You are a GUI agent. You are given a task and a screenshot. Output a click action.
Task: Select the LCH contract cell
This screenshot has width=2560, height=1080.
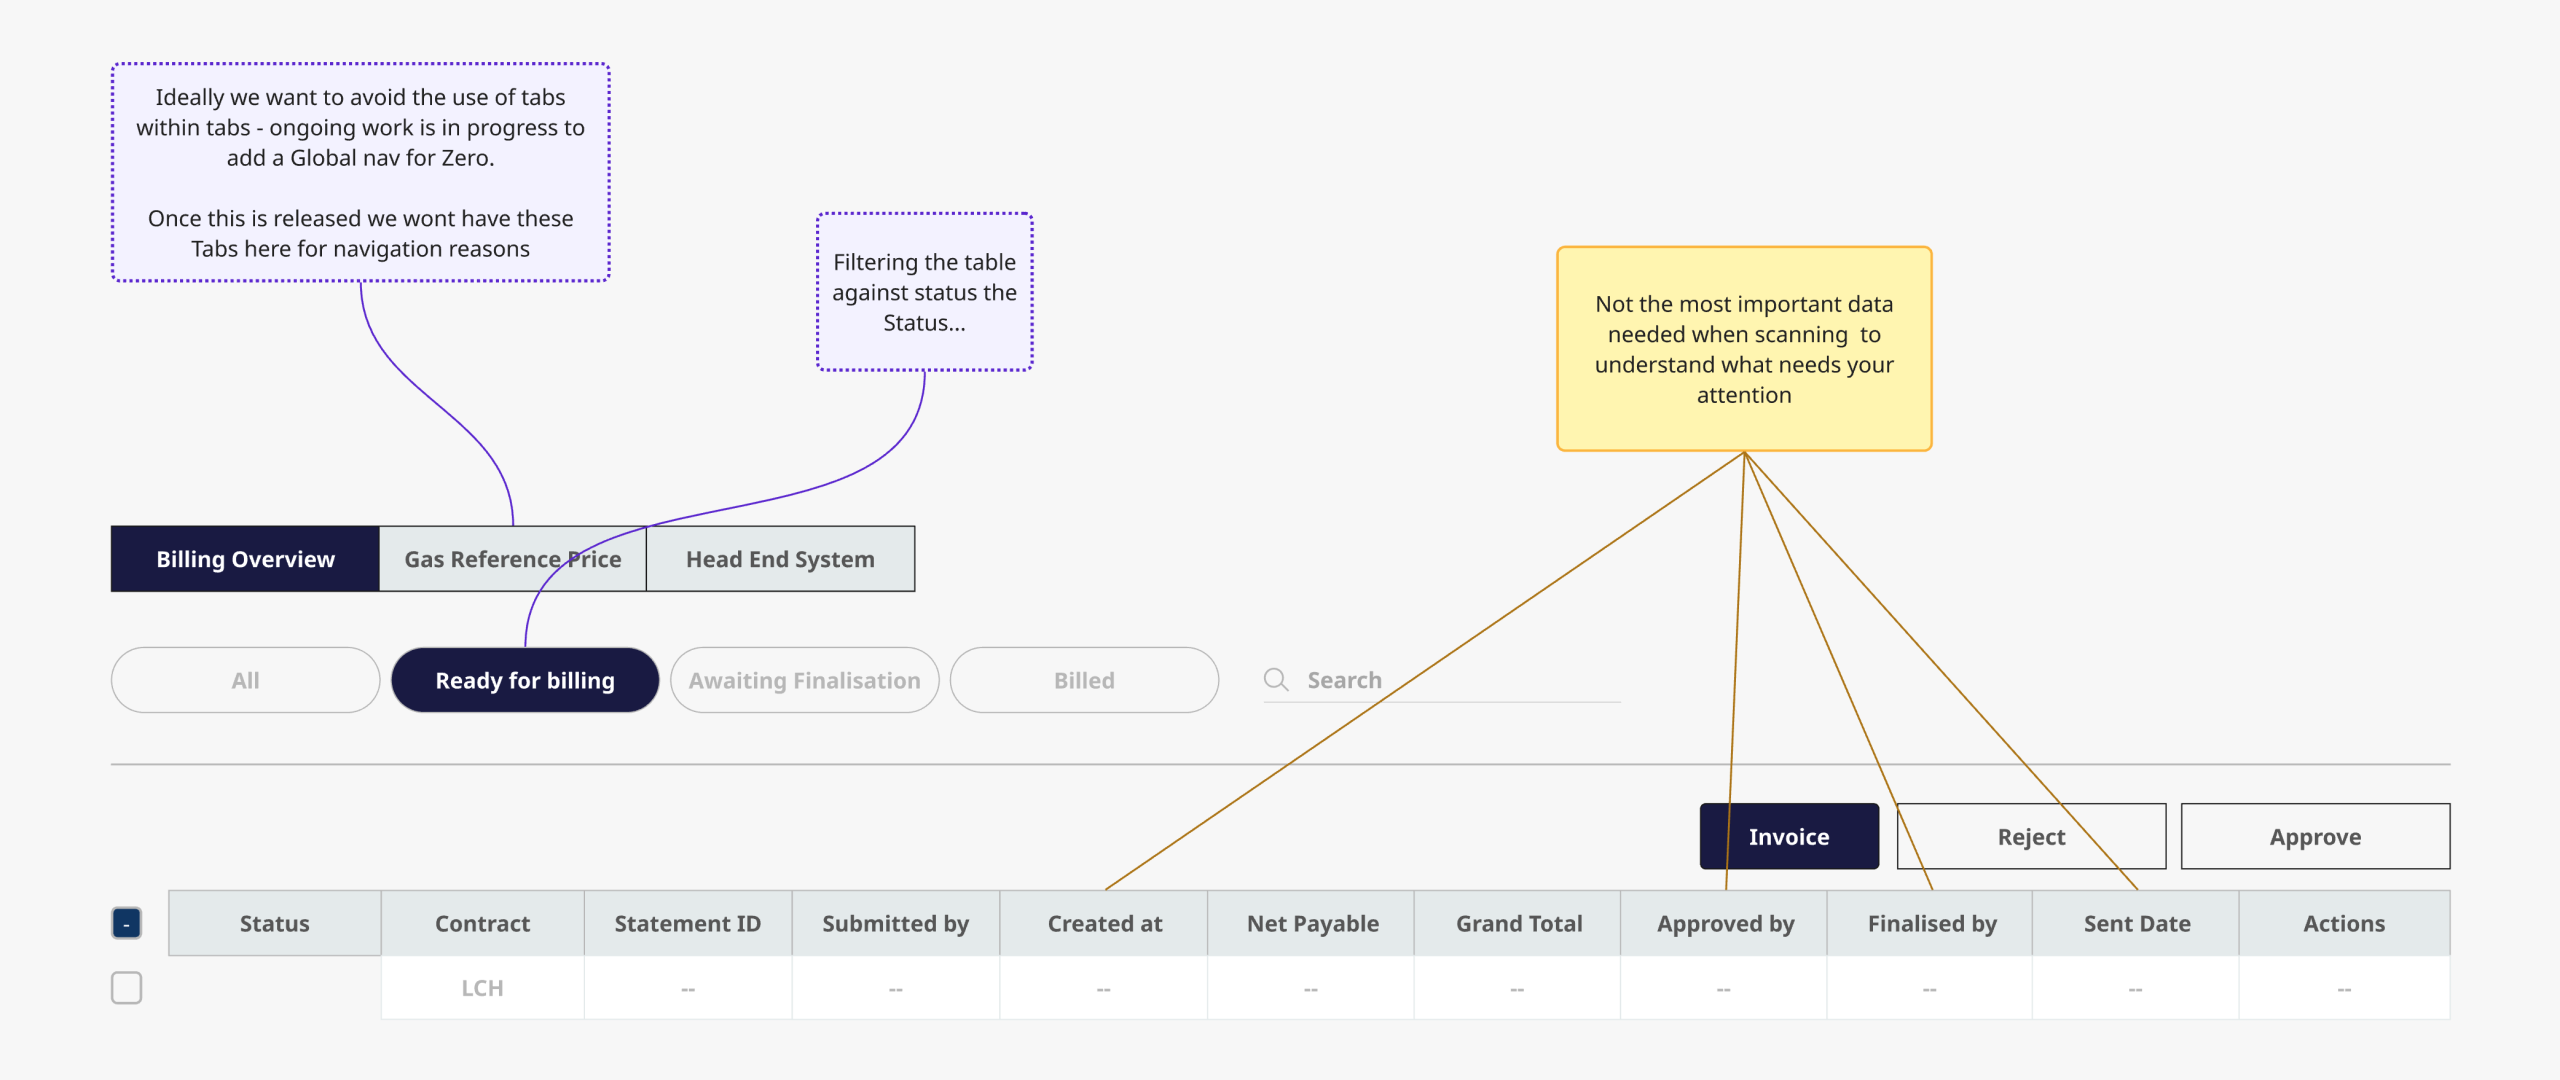tap(483, 988)
